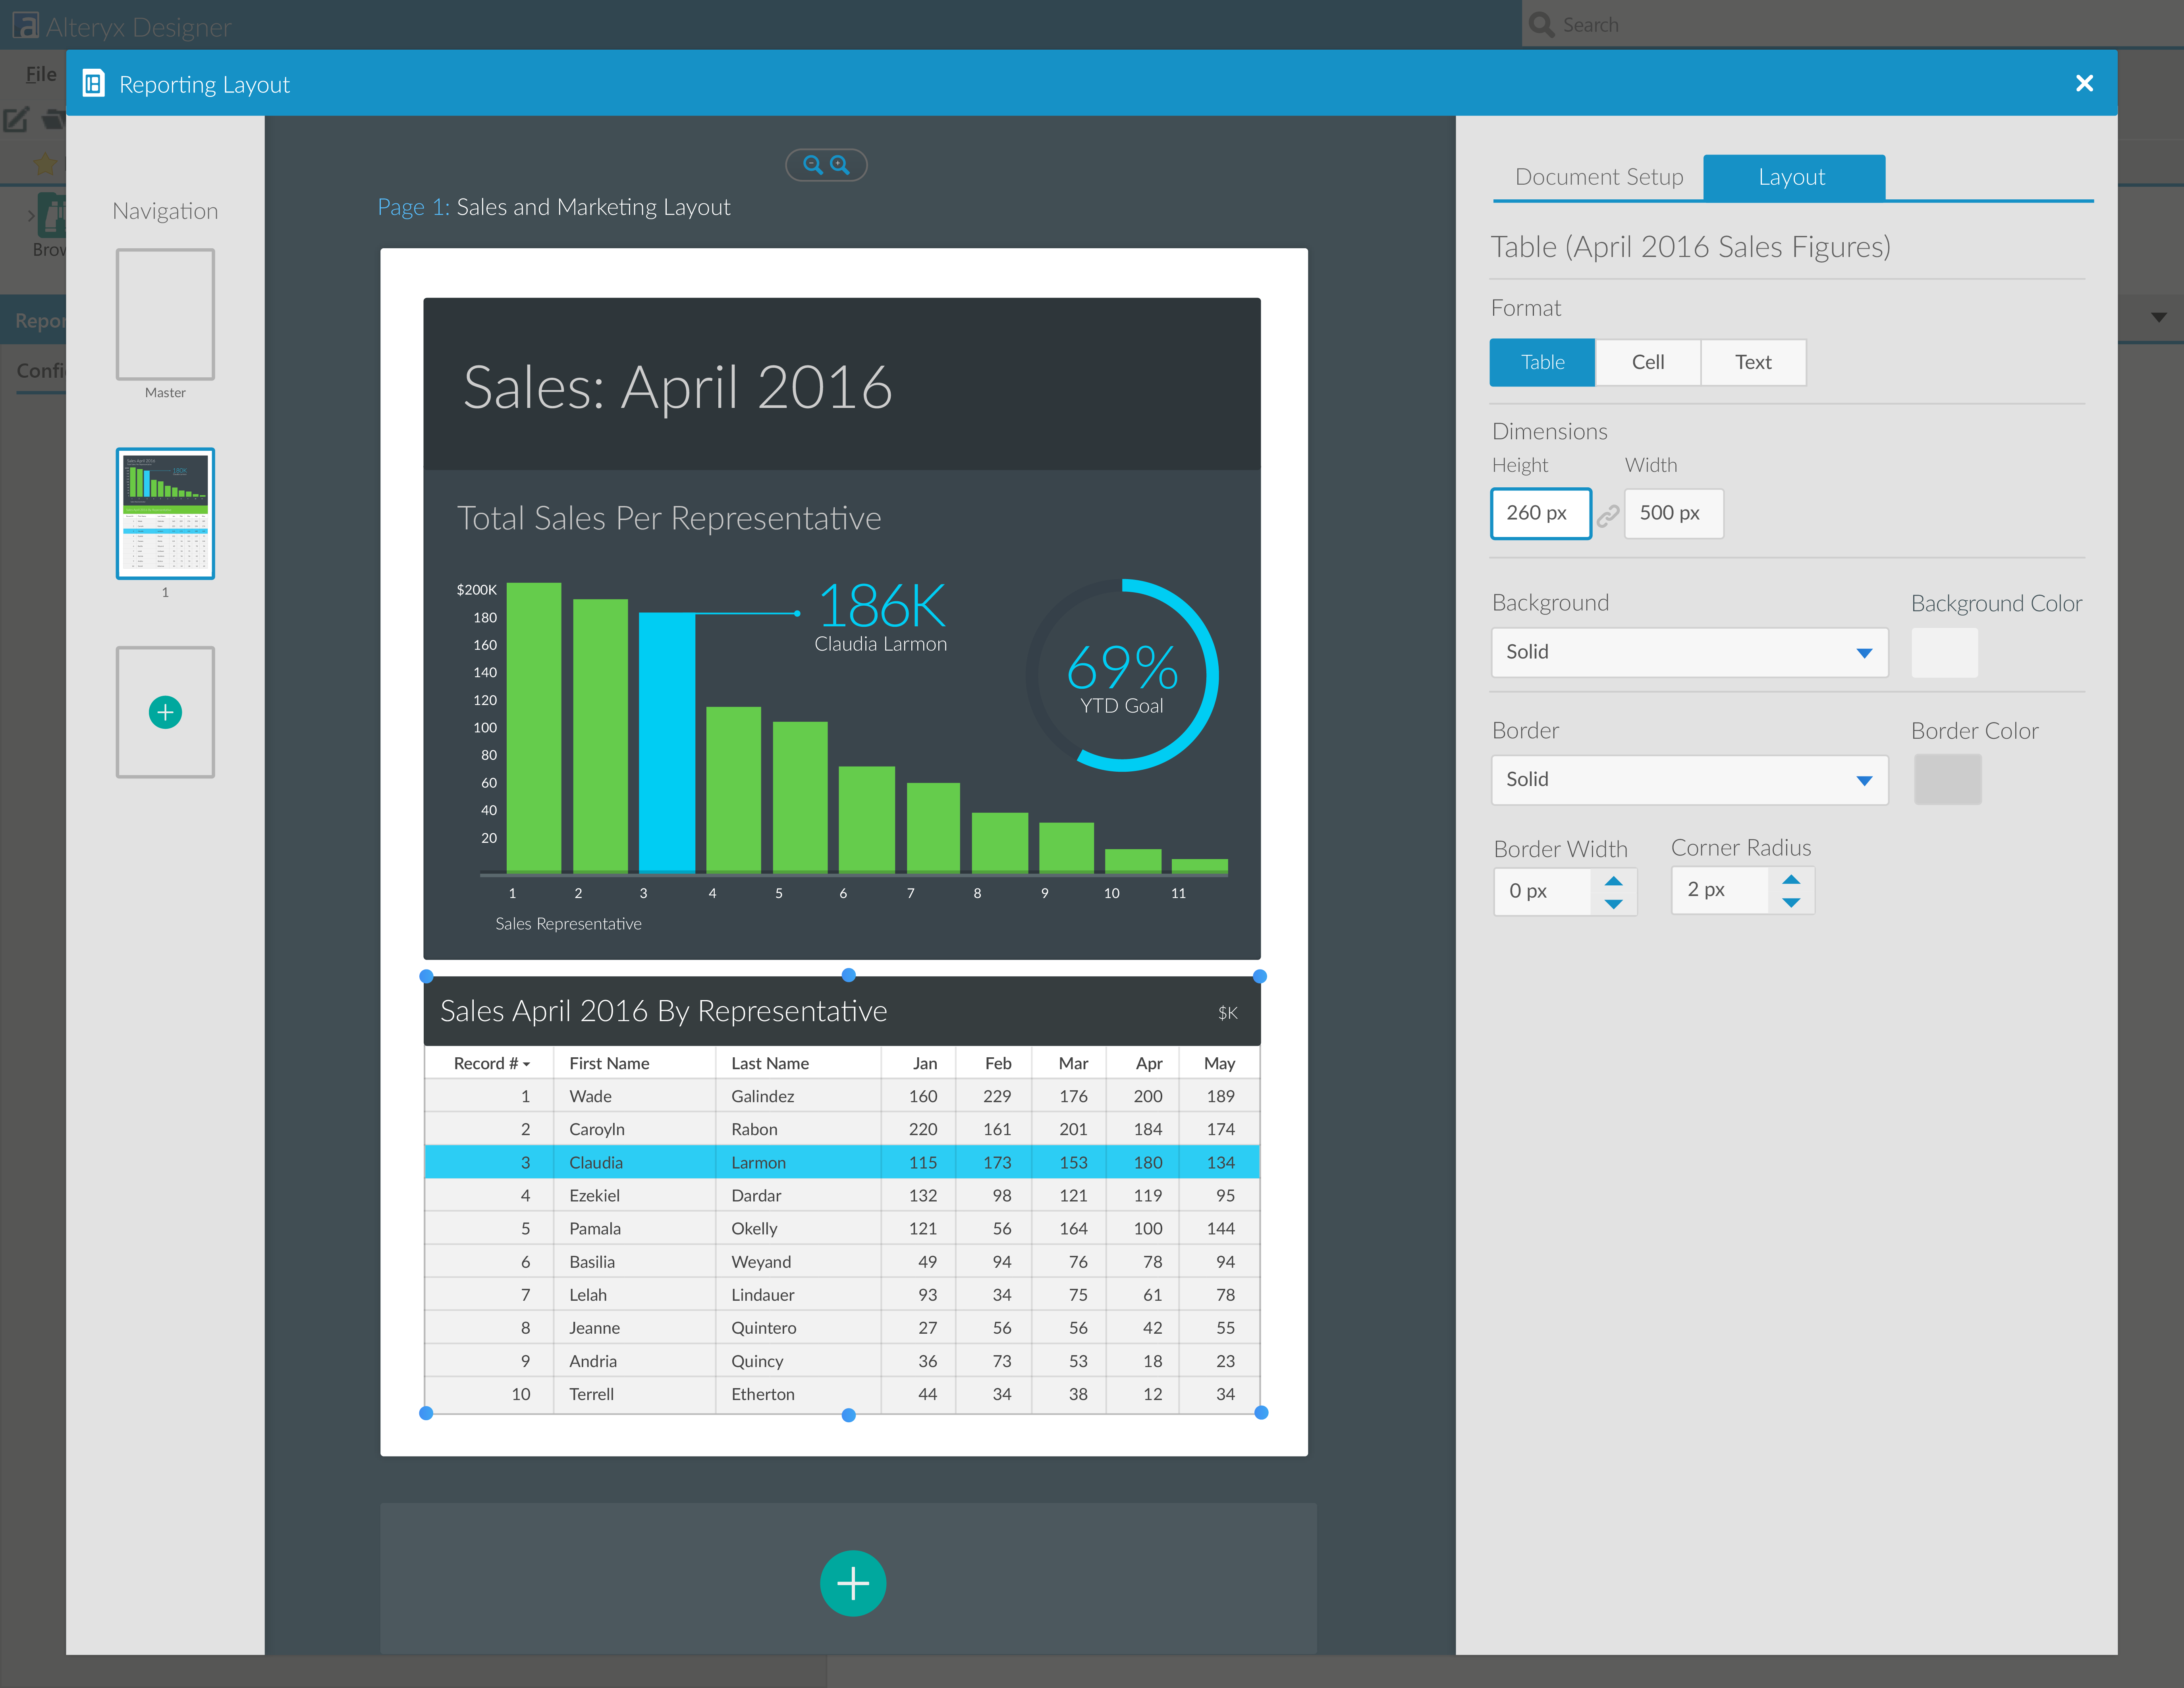Image resolution: width=2184 pixels, height=1688 pixels.
Task: Click the zoom out magnifier icon
Action: (x=812, y=165)
